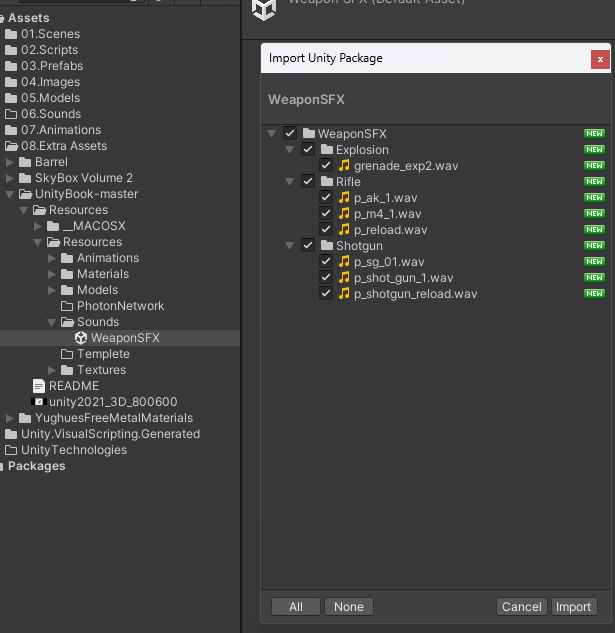Expand the Materials folder under Resources
This screenshot has height=633, width=615.
point(52,274)
